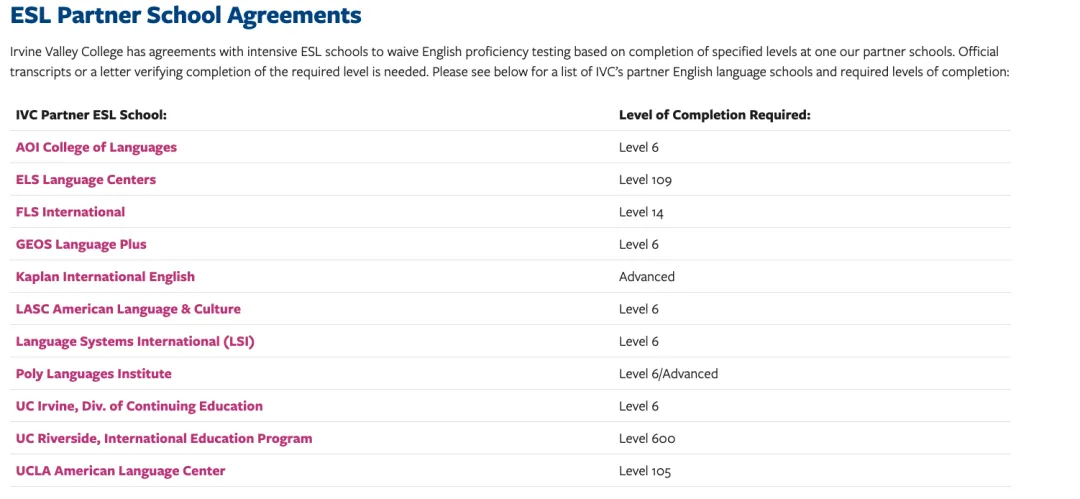Viewport: 1080px width, 499px height.
Task: Open the AOI College of Languages link
Action: point(96,147)
